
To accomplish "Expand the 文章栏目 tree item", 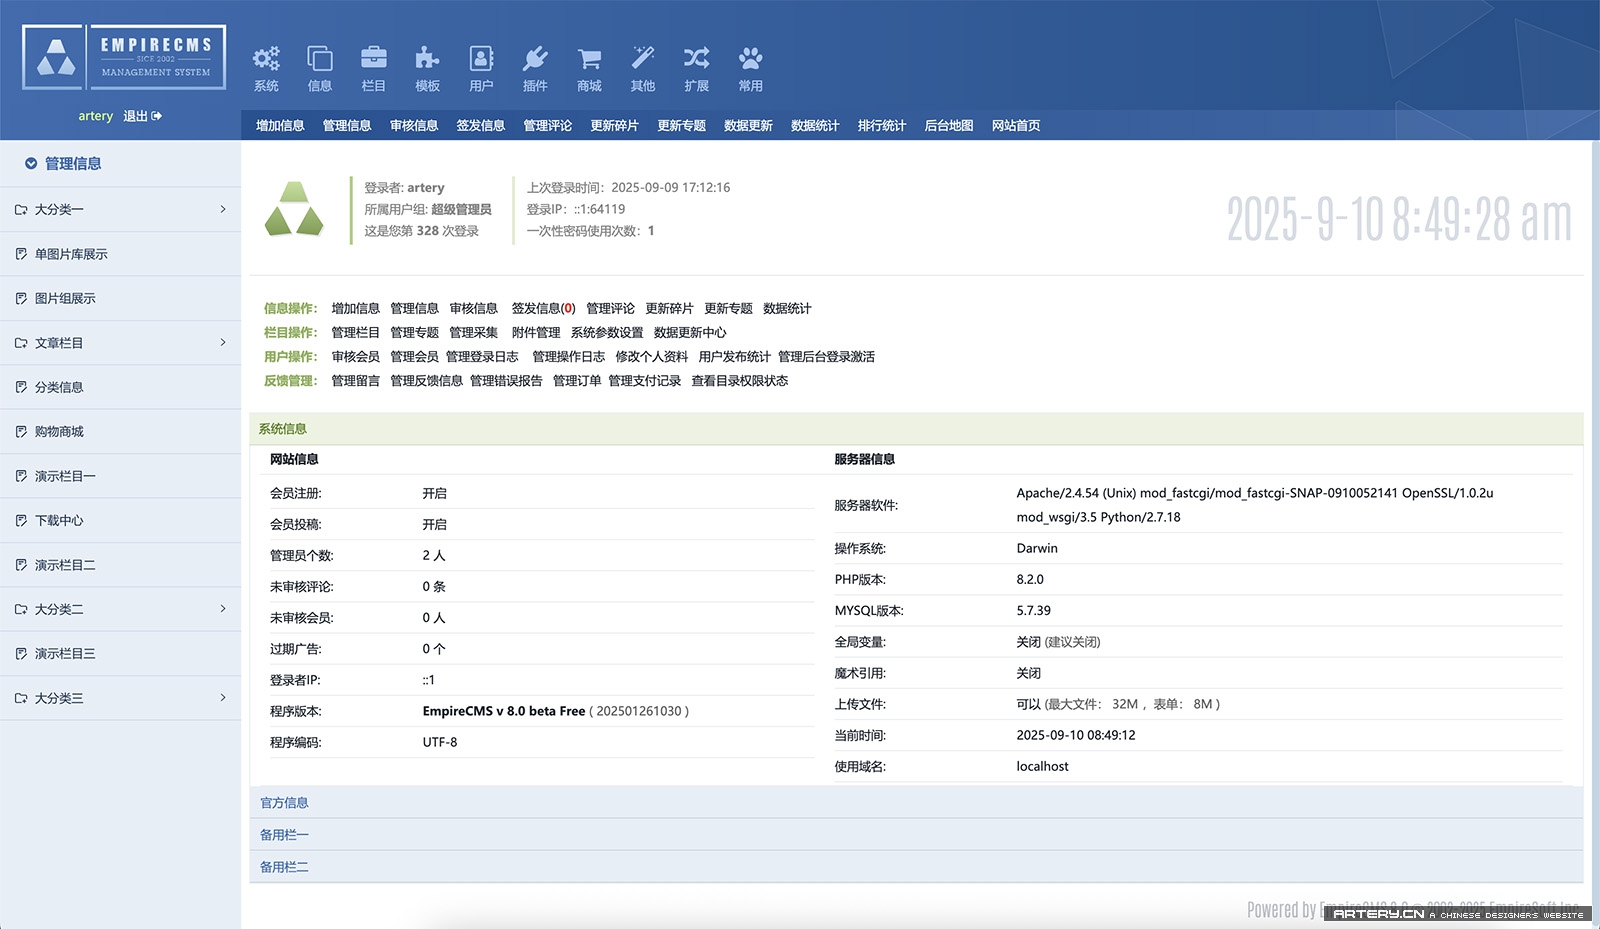I will point(120,342).
